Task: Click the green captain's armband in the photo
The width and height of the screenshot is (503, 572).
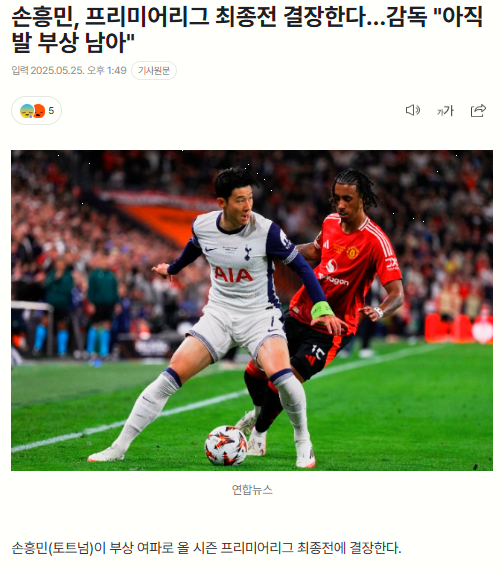Action: pyautogui.click(x=322, y=309)
